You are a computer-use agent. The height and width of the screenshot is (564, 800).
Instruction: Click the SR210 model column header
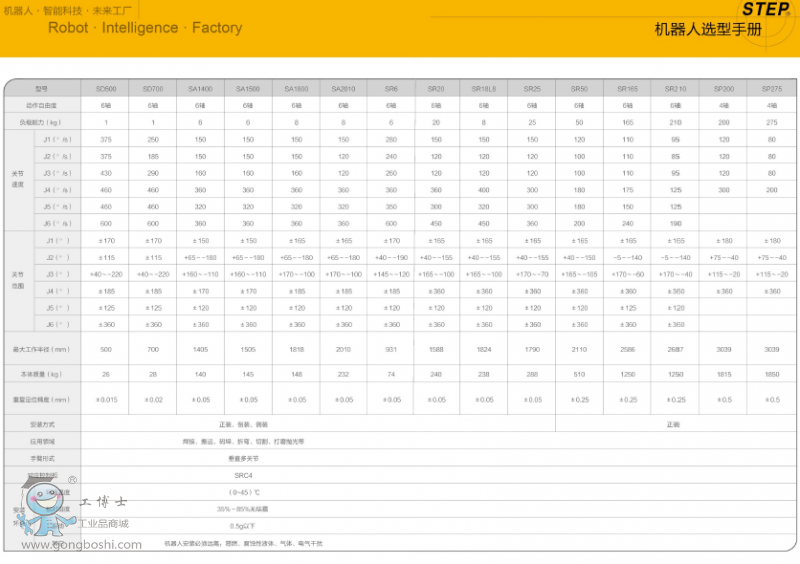676,88
